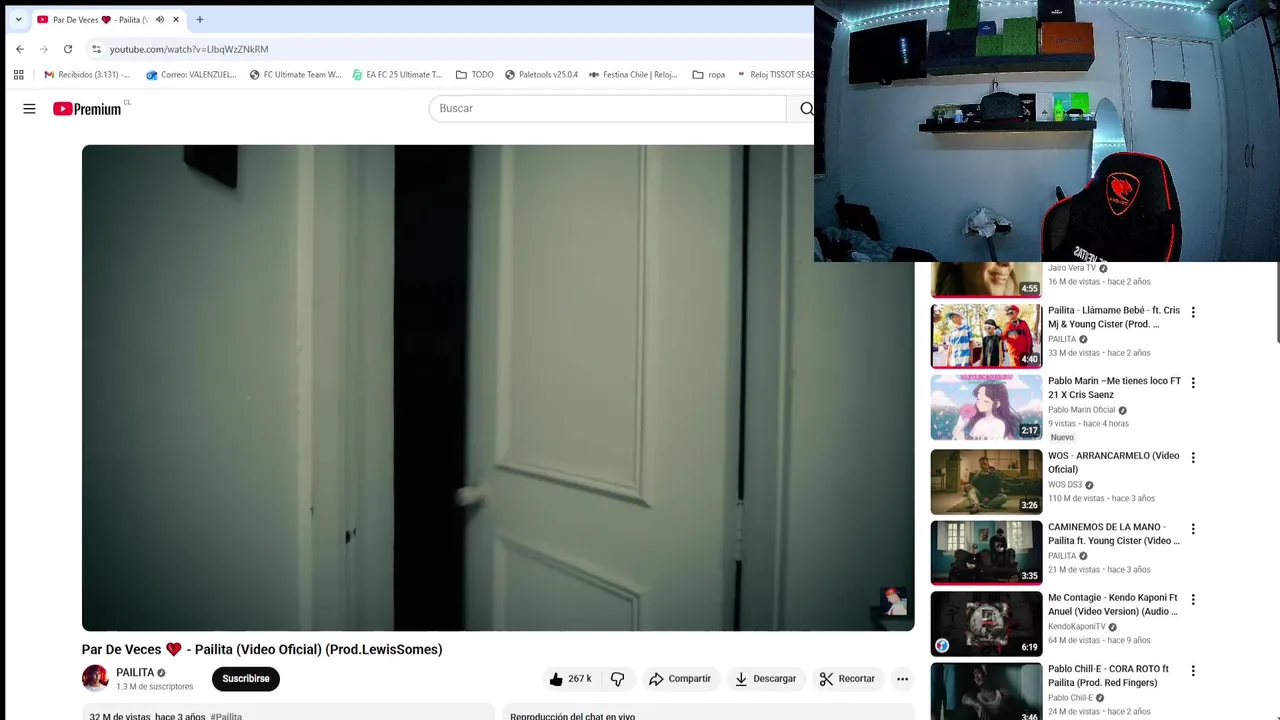Select the youtube.com URL in address bar

189,49
